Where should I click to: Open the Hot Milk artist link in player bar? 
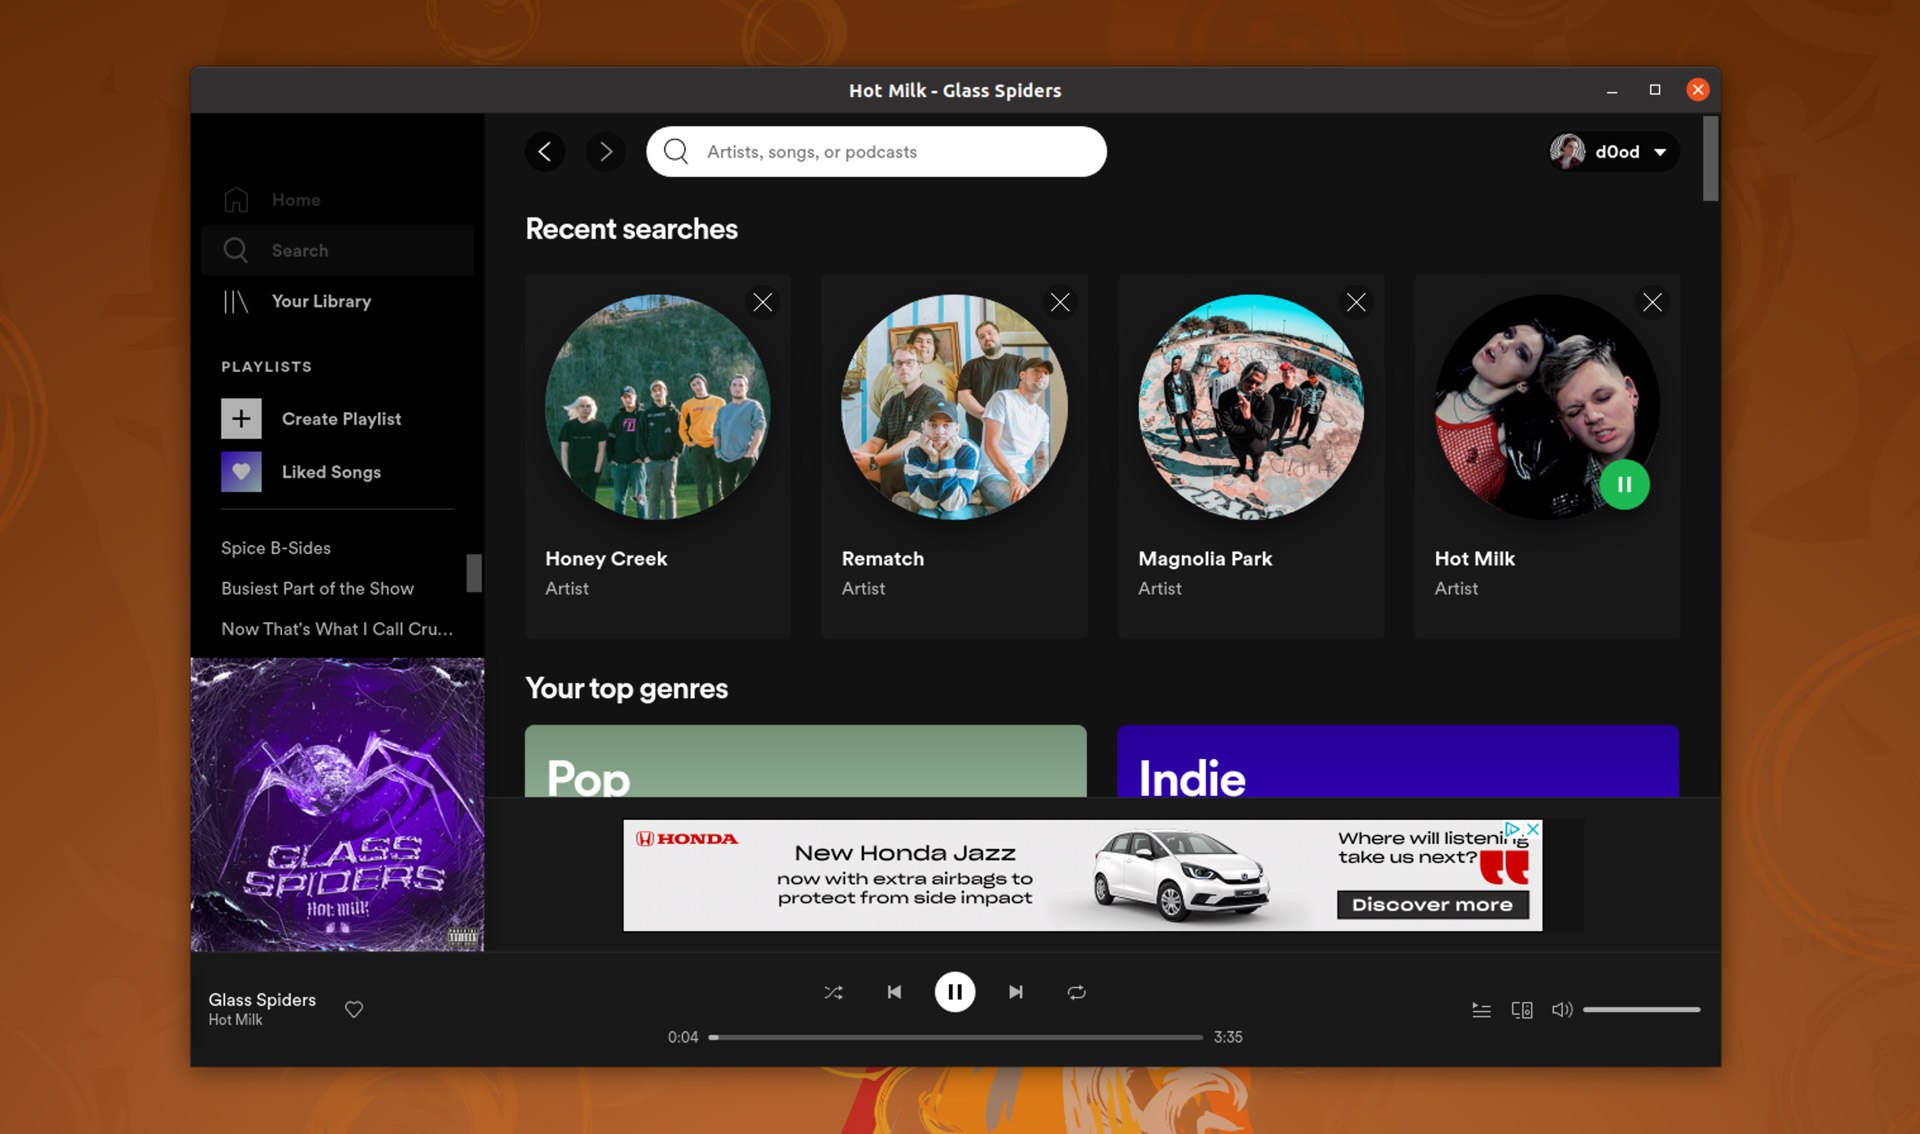[235, 1020]
